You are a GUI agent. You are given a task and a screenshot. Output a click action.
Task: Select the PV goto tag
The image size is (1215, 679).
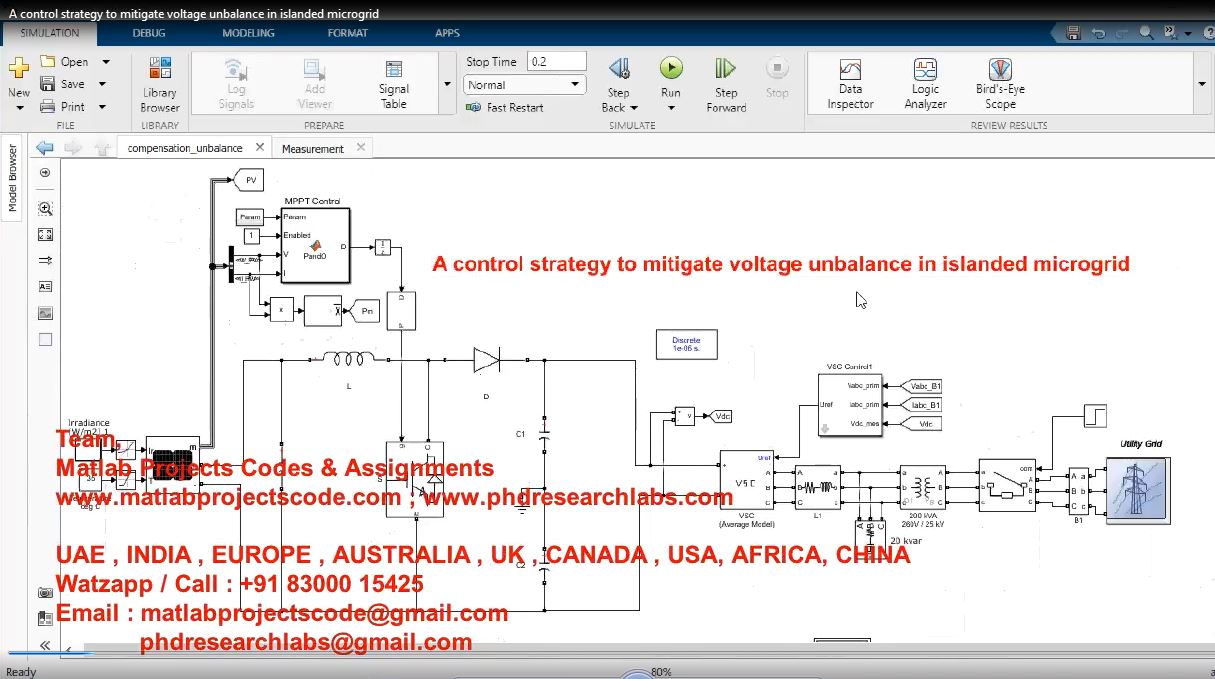[x=249, y=180]
